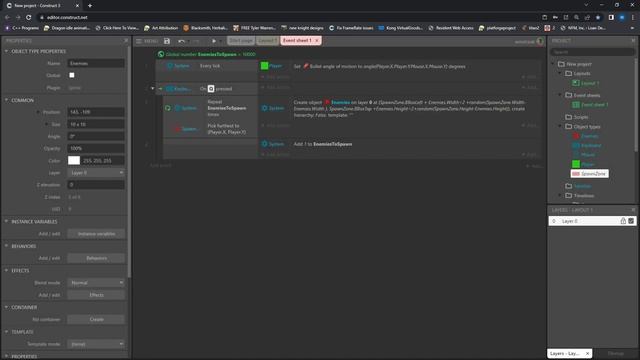
Task: Toggle the lock on Layer 0
Action: tap(623, 221)
